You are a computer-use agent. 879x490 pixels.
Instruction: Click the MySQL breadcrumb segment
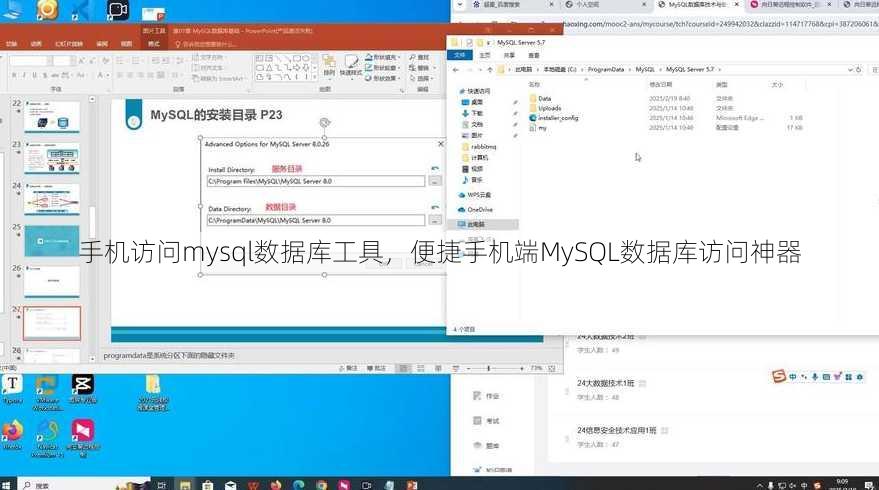645,70
